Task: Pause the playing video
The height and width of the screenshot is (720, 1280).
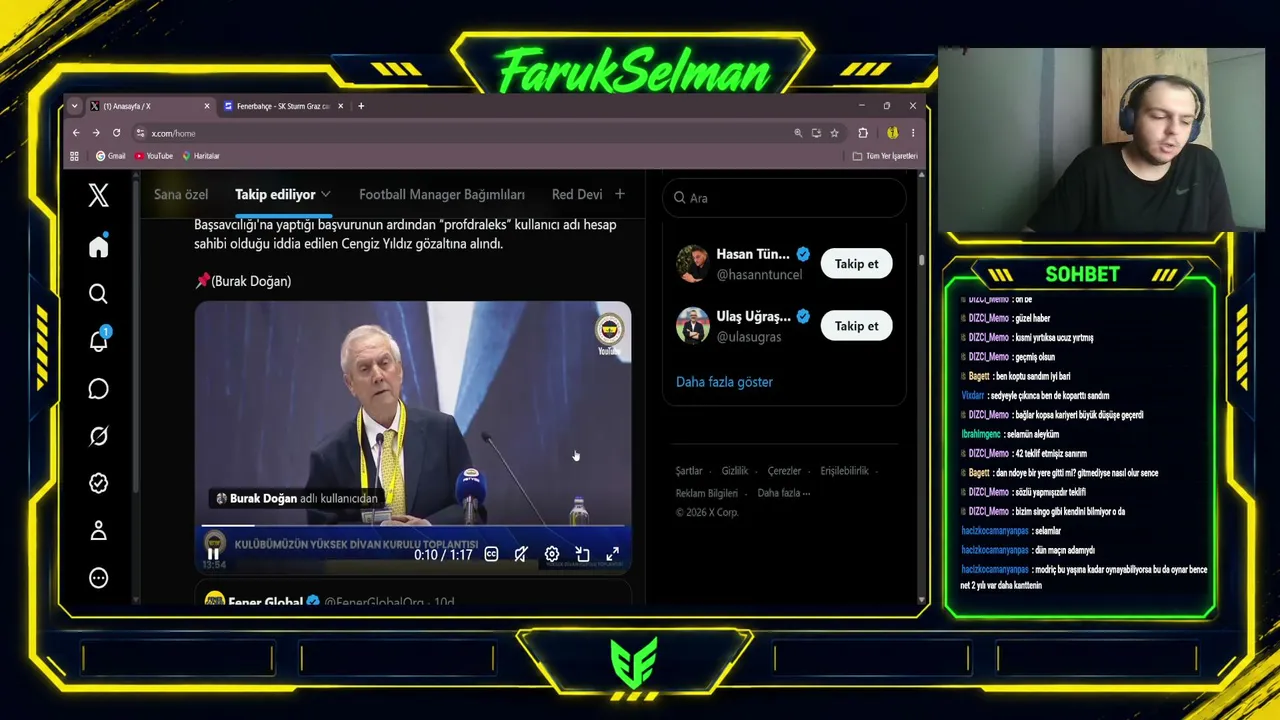Action: pos(213,554)
